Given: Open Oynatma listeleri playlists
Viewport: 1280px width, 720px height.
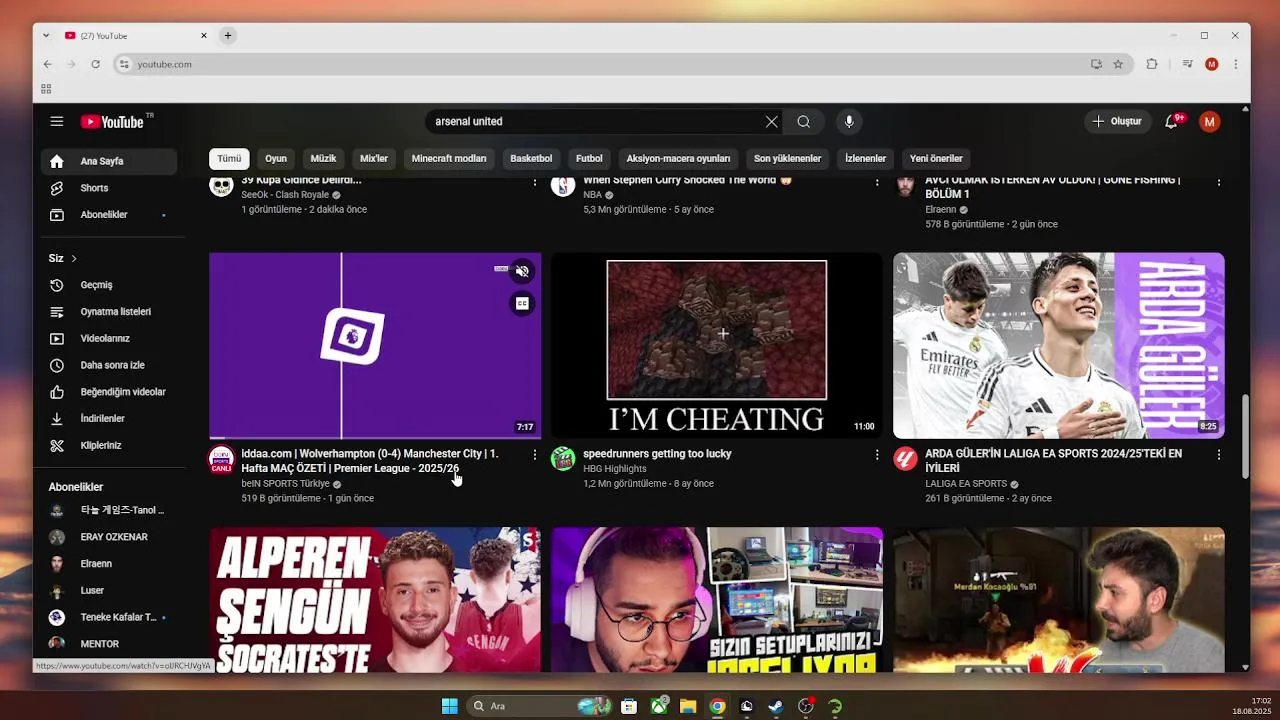Looking at the screenshot, I should click(109, 312).
